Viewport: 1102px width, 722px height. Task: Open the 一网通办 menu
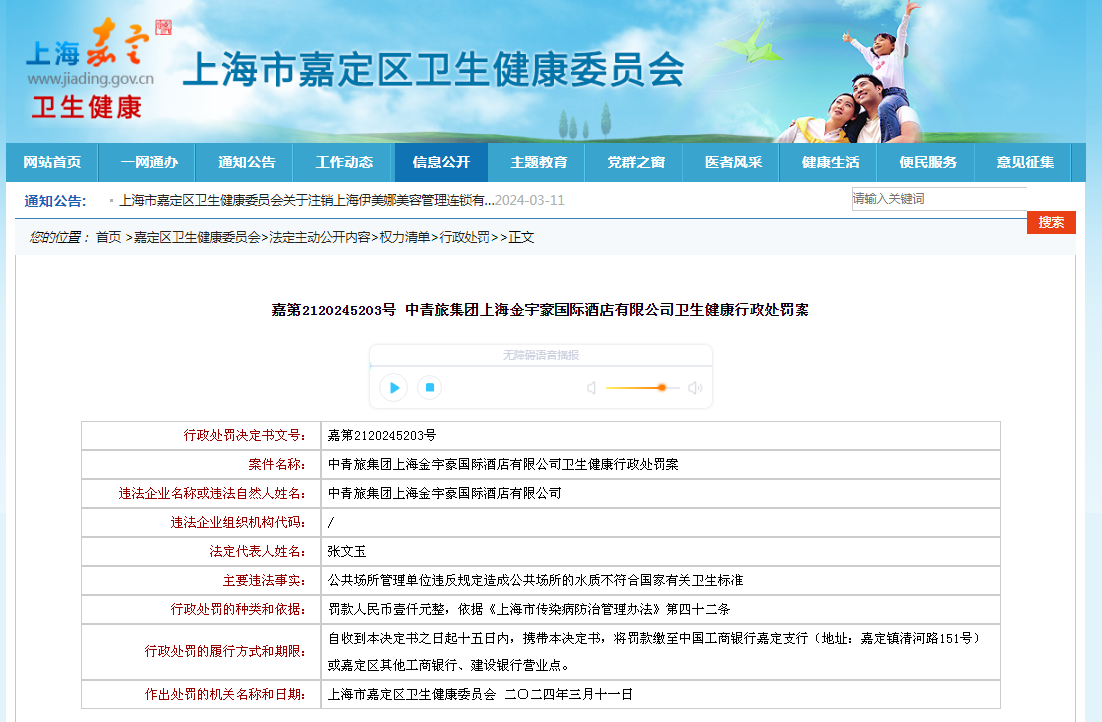[149, 162]
